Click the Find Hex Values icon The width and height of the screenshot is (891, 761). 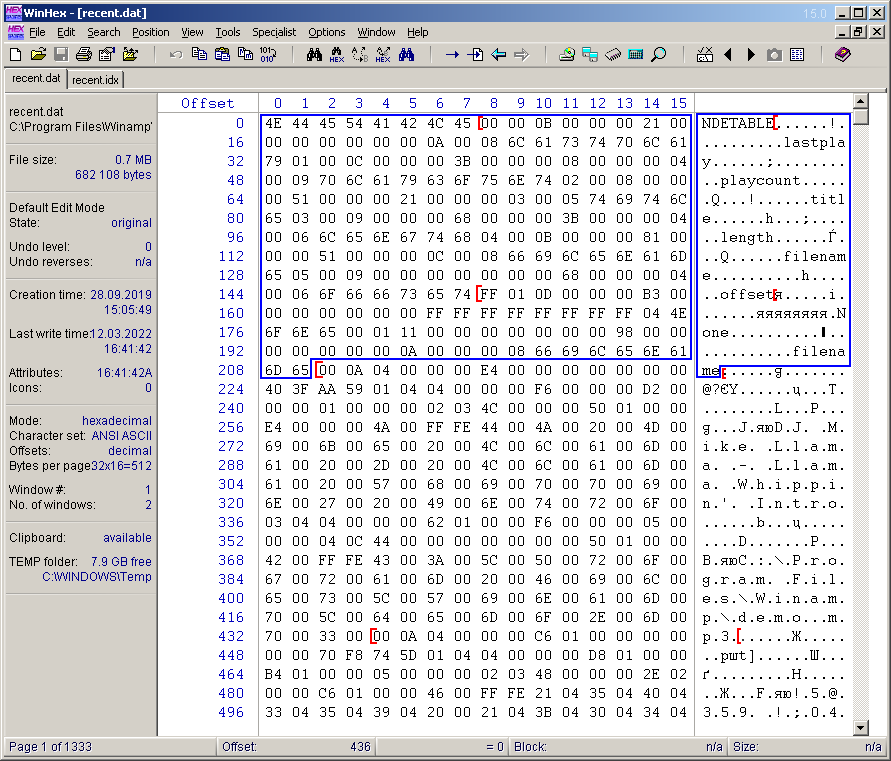(337, 55)
